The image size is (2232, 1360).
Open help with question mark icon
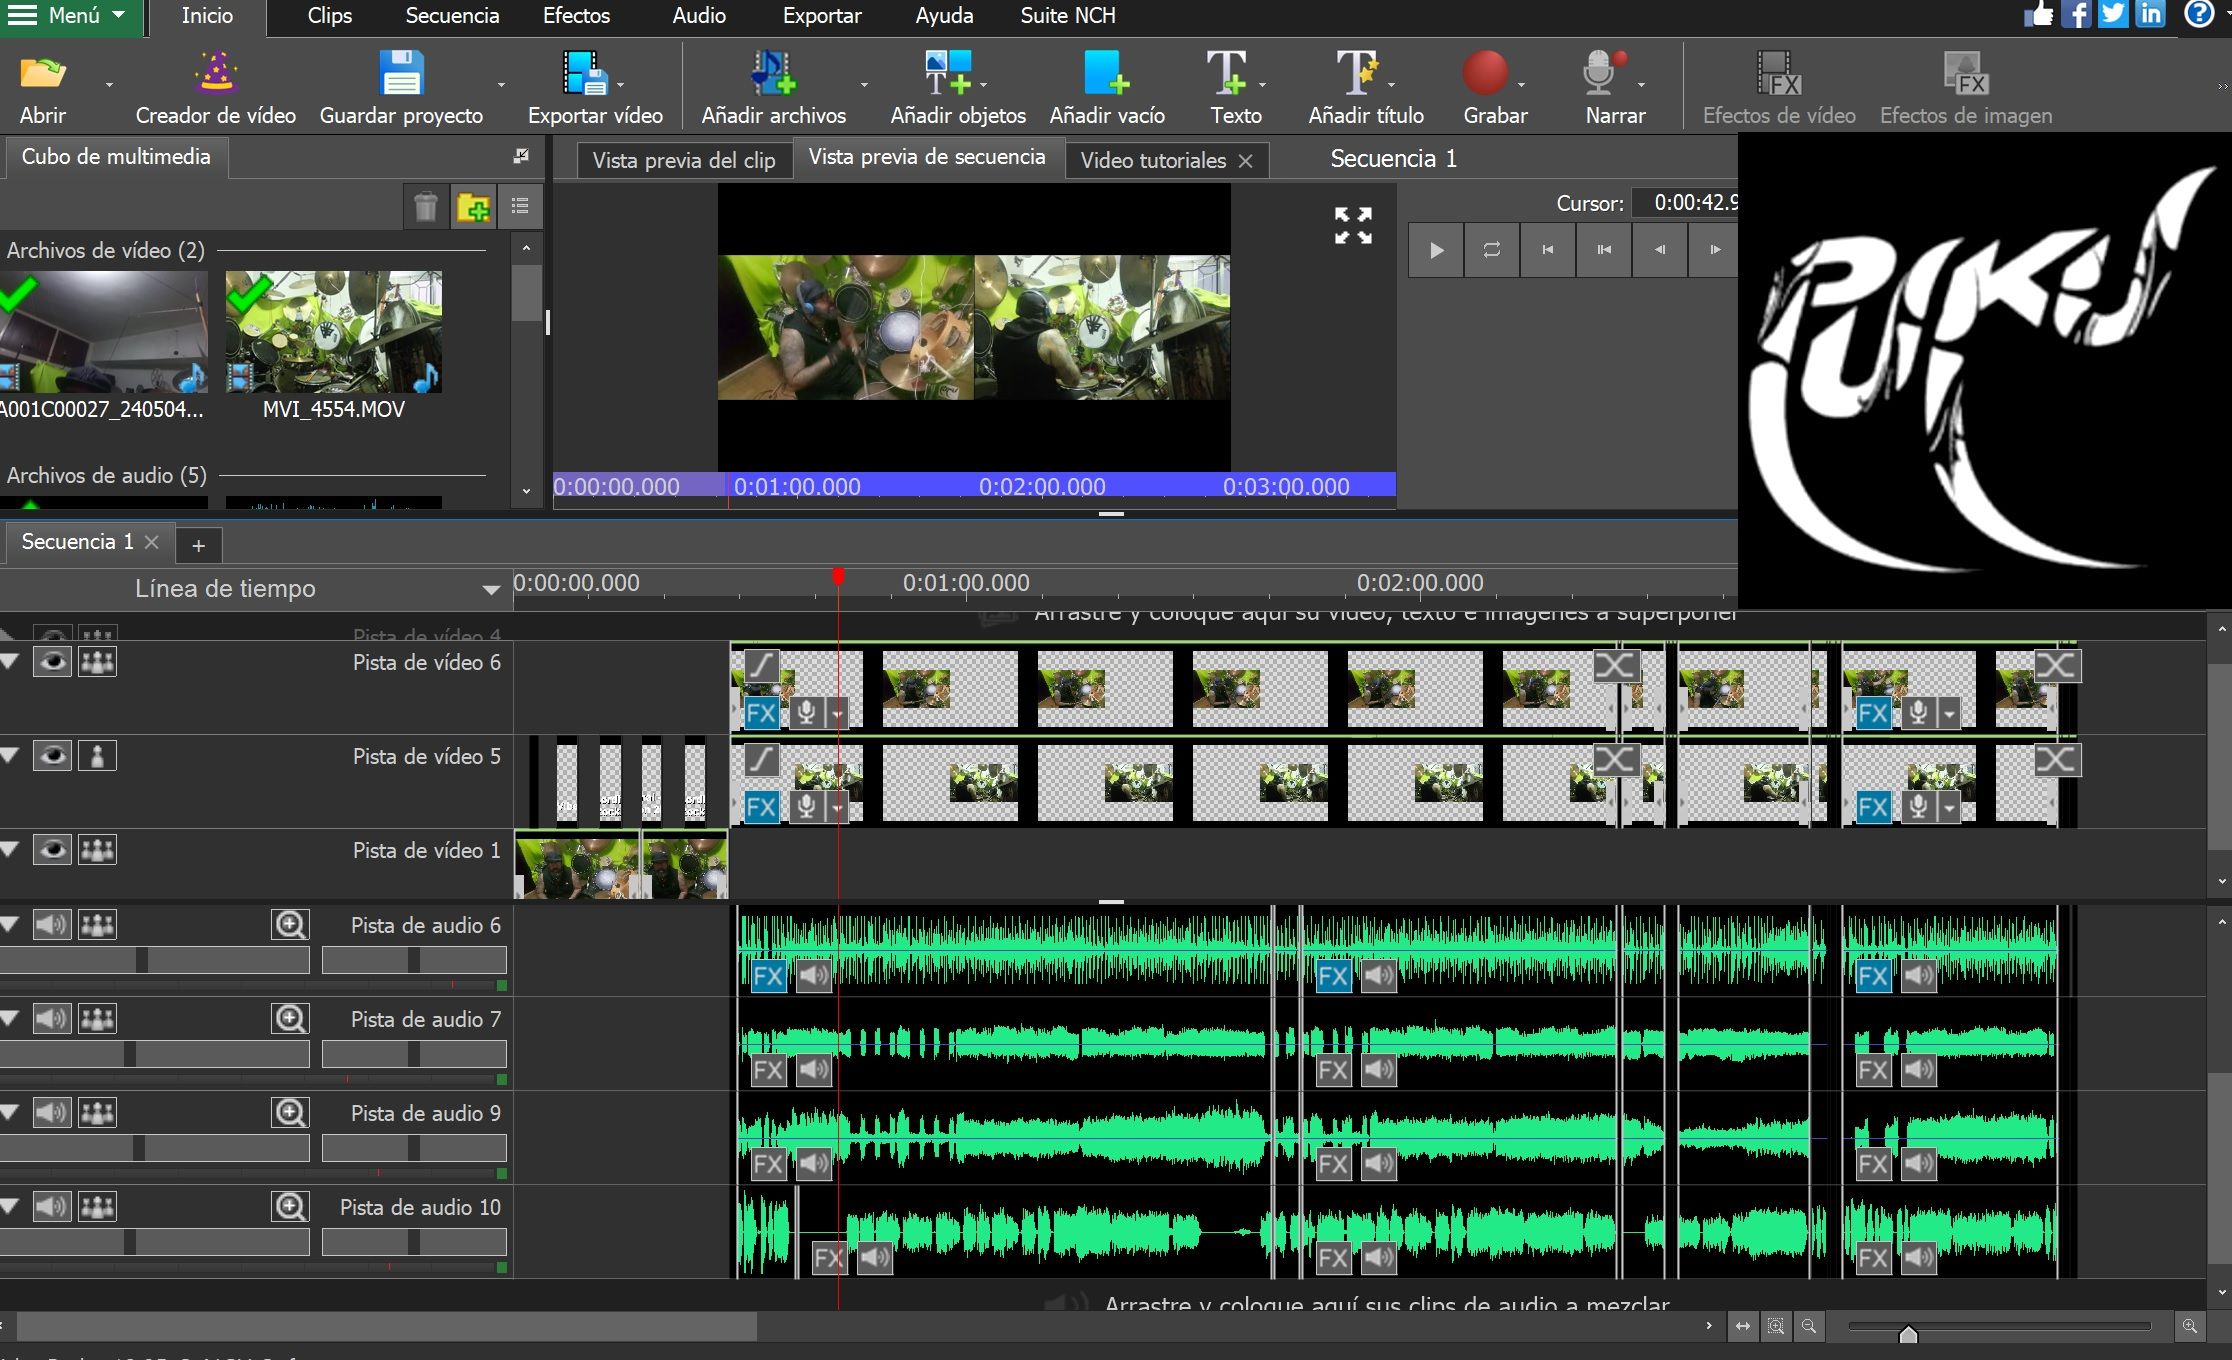point(2199,14)
